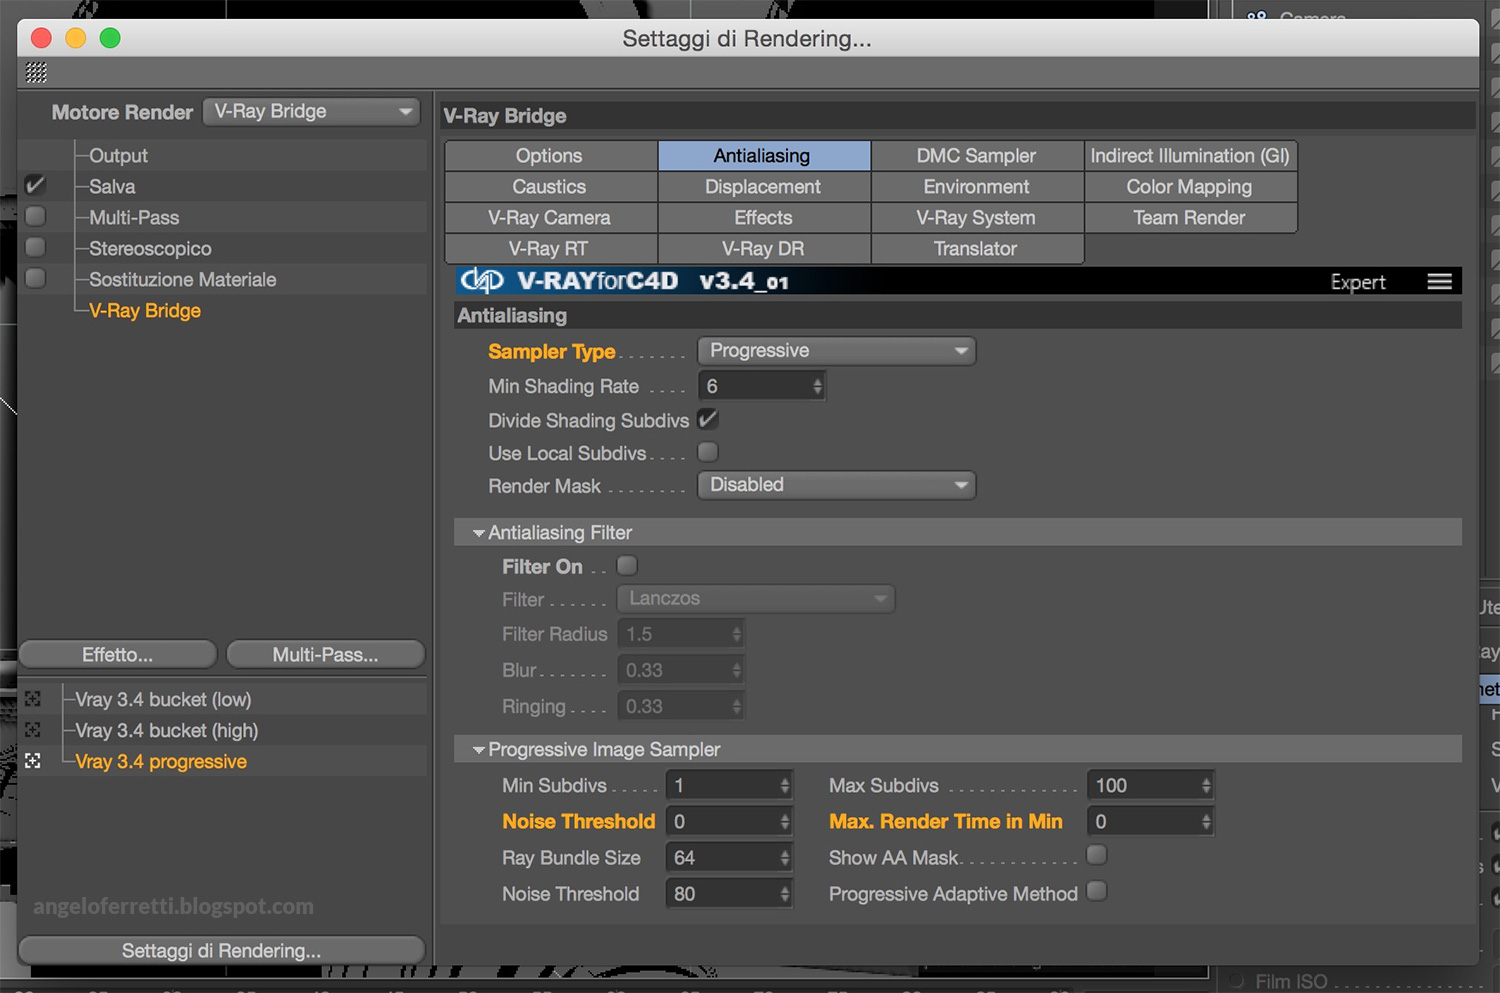Click the Ray Bundle Size stepper arrows

click(x=784, y=858)
